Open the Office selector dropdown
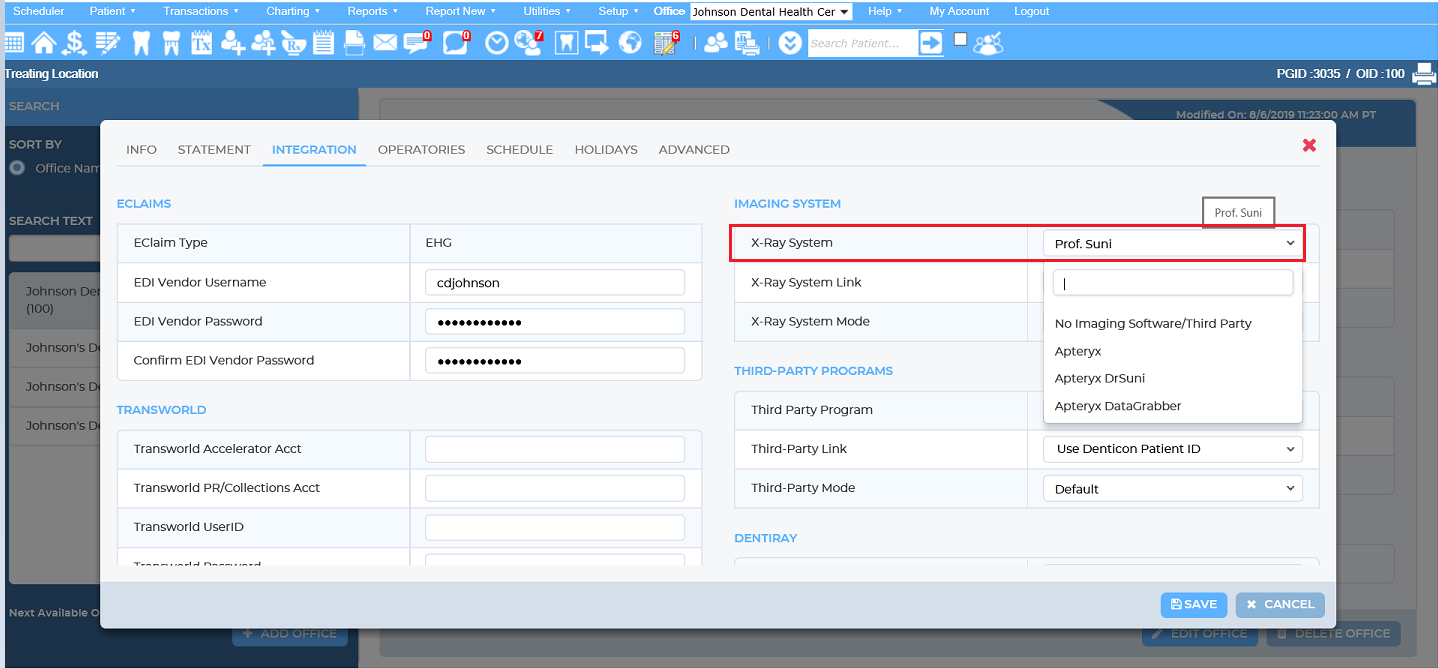 click(x=771, y=12)
